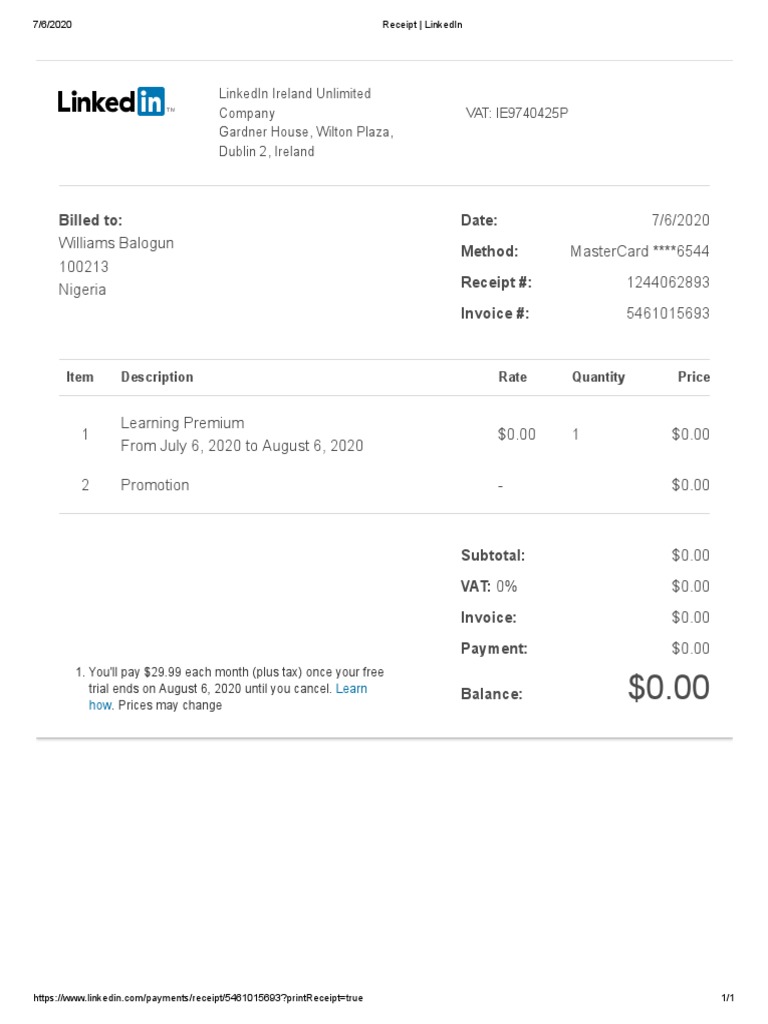Click the receipt URL in the footer

pos(198,999)
